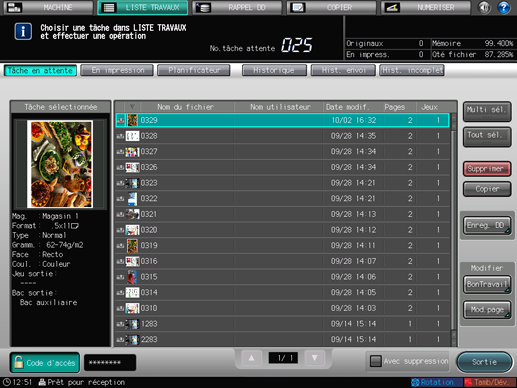This screenshot has height=388, width=517.
Task: Select job 0323 thumbnail icon
Action: [x=132, y=183]
